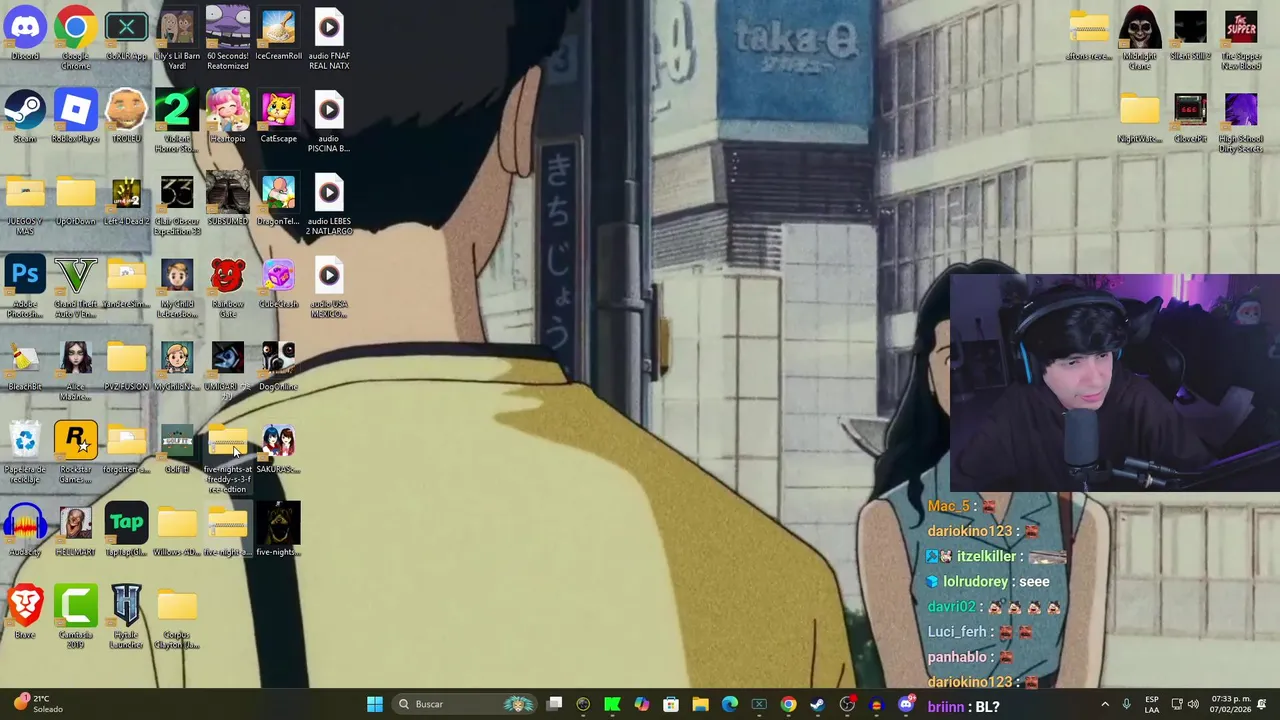
Task: Select the Papelera de reciclaje icon
Action: pos(25,453)
